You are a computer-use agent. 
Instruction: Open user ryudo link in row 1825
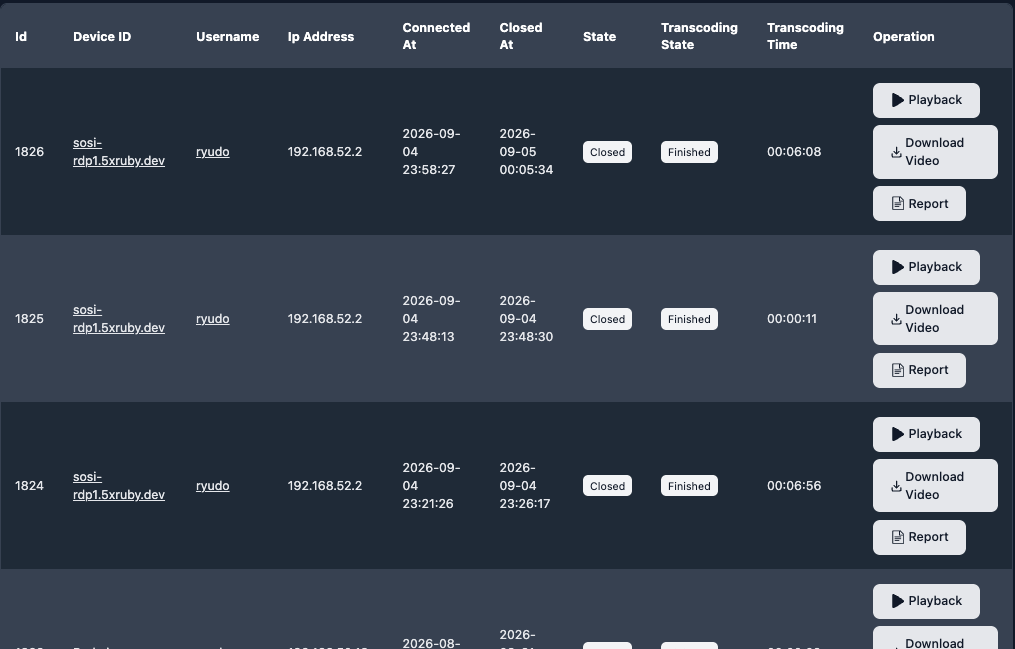(212, 319)
